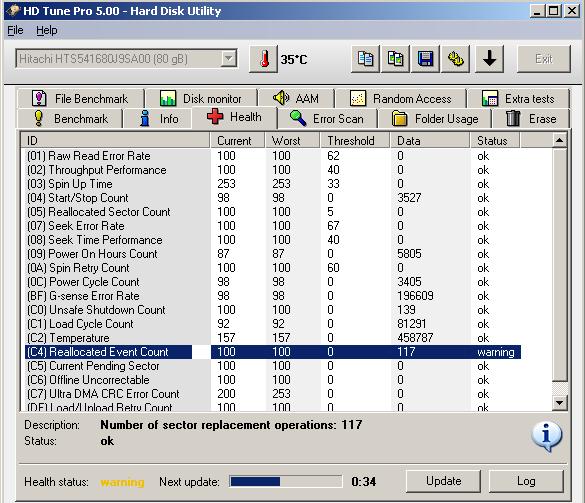Select the Power Cycle Count row
The height and width of the screenshot is (503, 585).
[x=272, y=282]
